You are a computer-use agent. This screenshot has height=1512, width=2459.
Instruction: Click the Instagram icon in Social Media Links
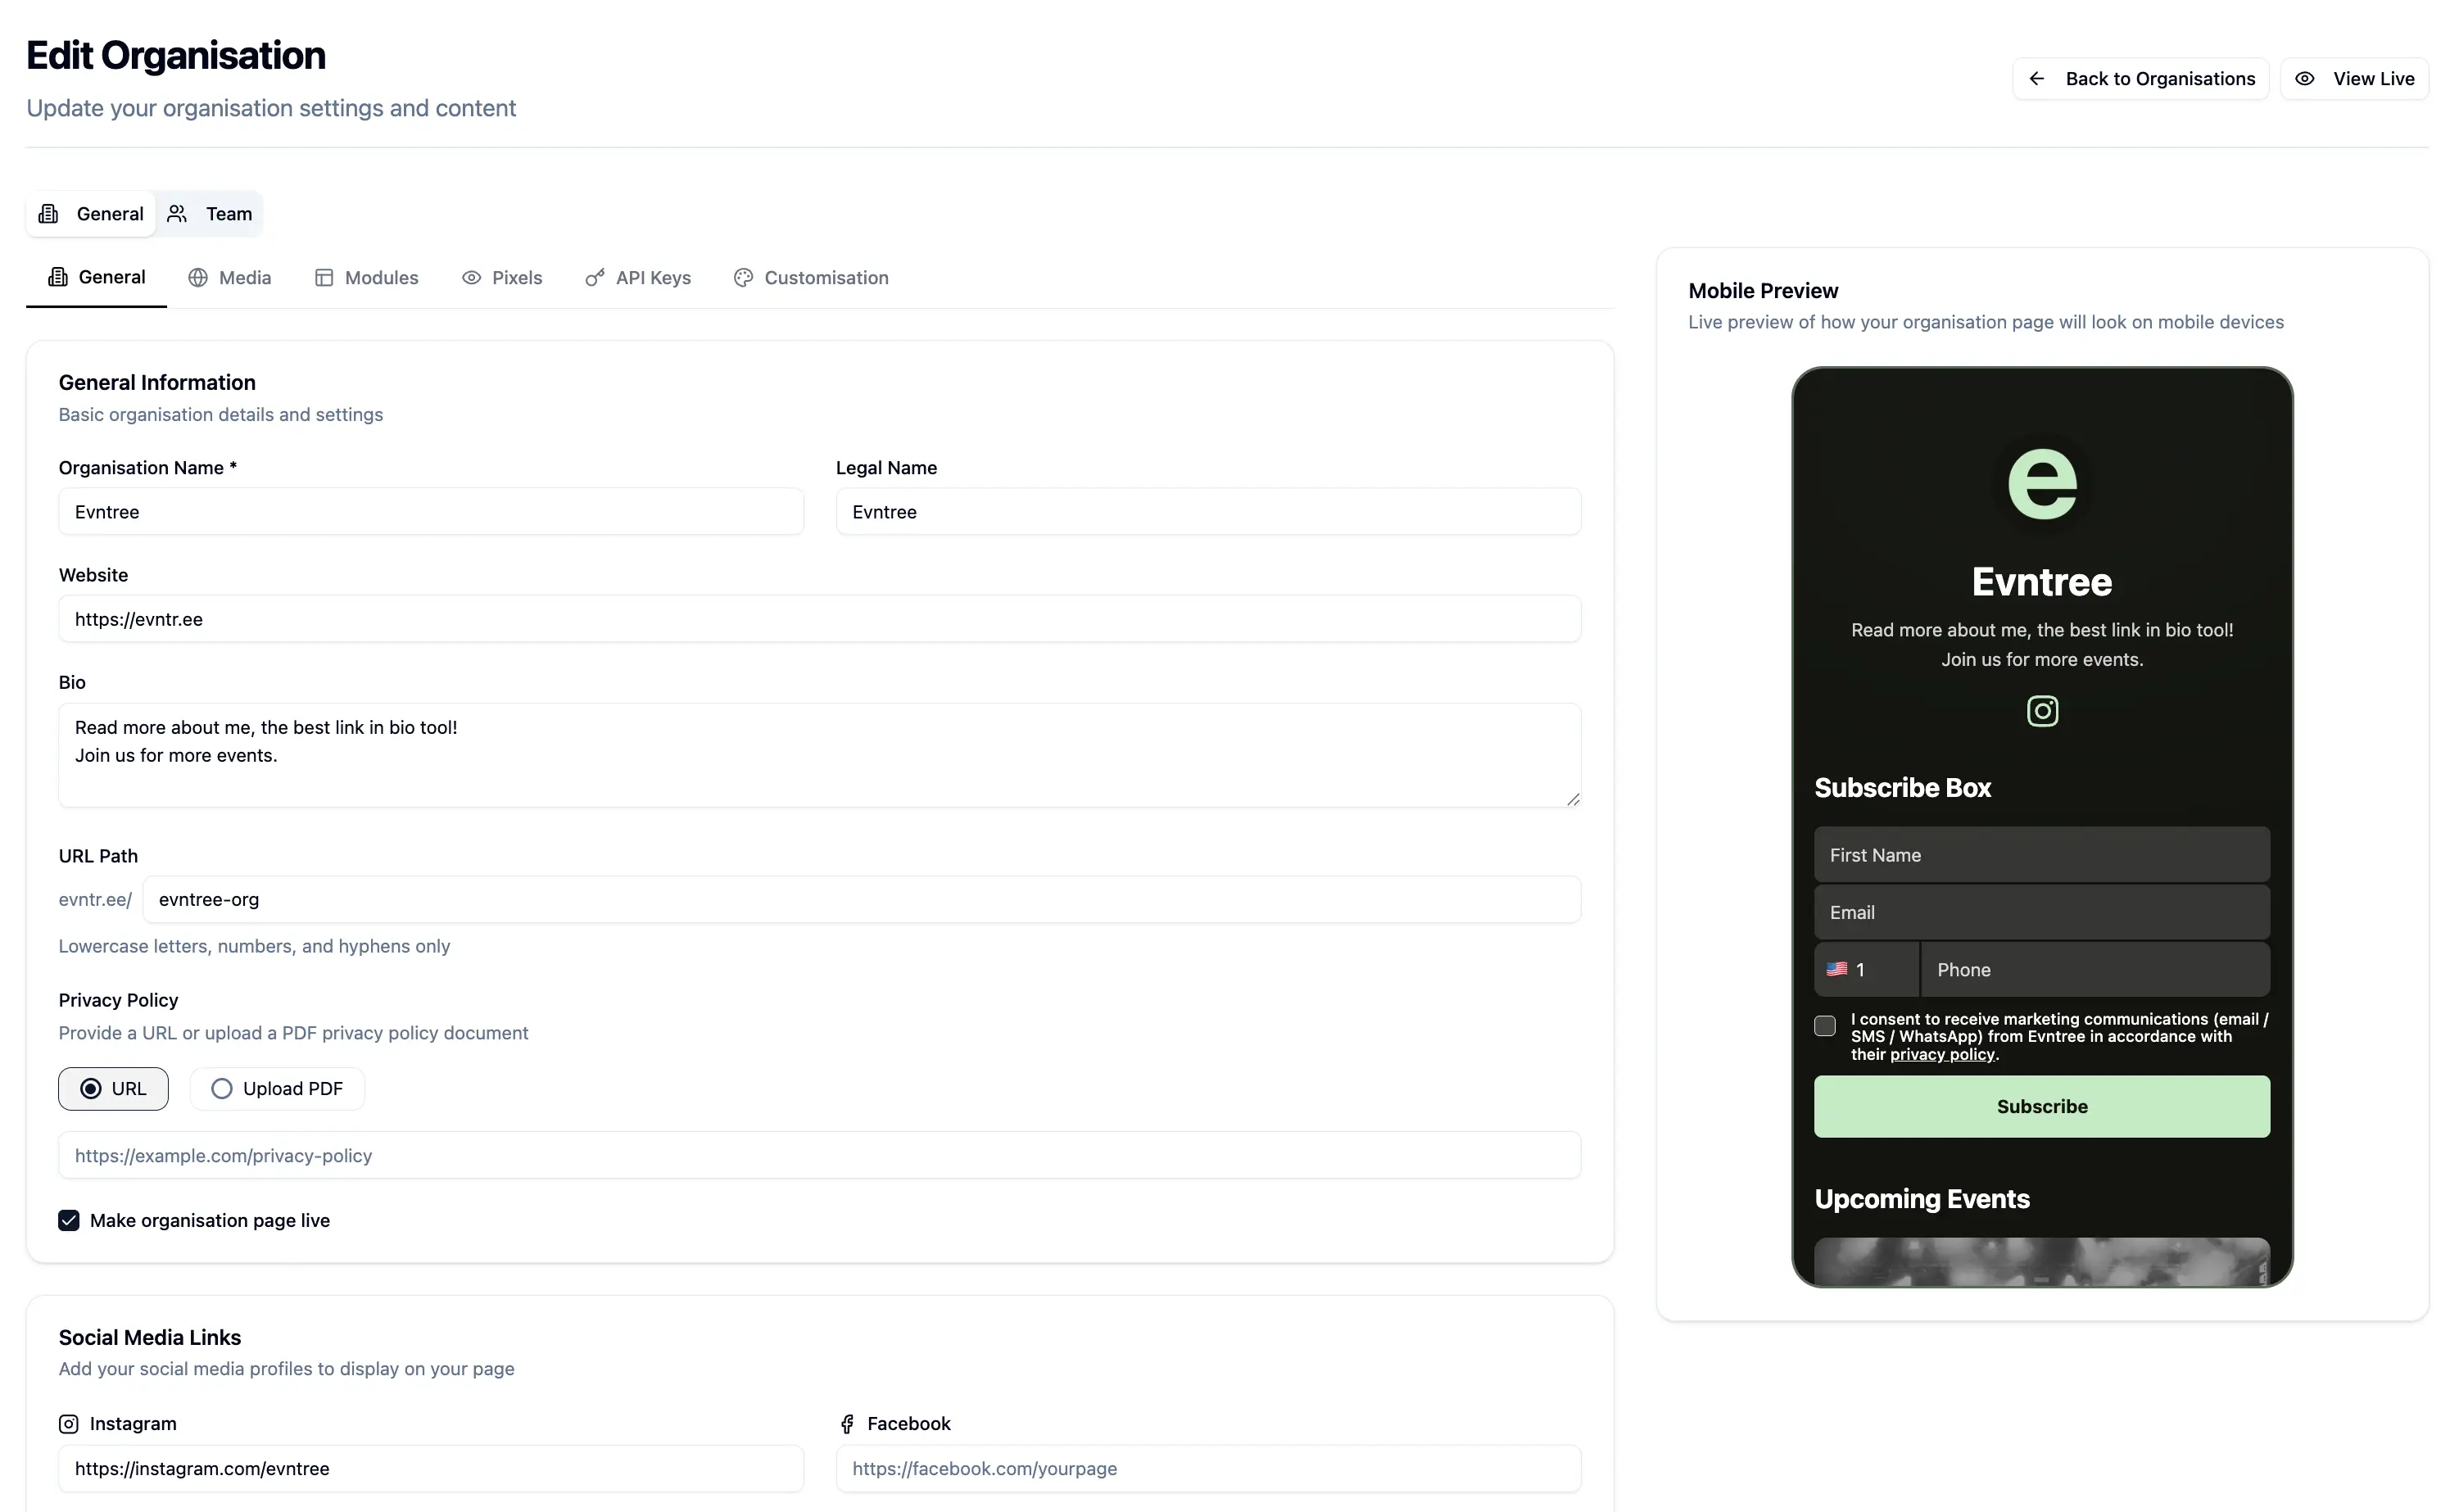68,1423
